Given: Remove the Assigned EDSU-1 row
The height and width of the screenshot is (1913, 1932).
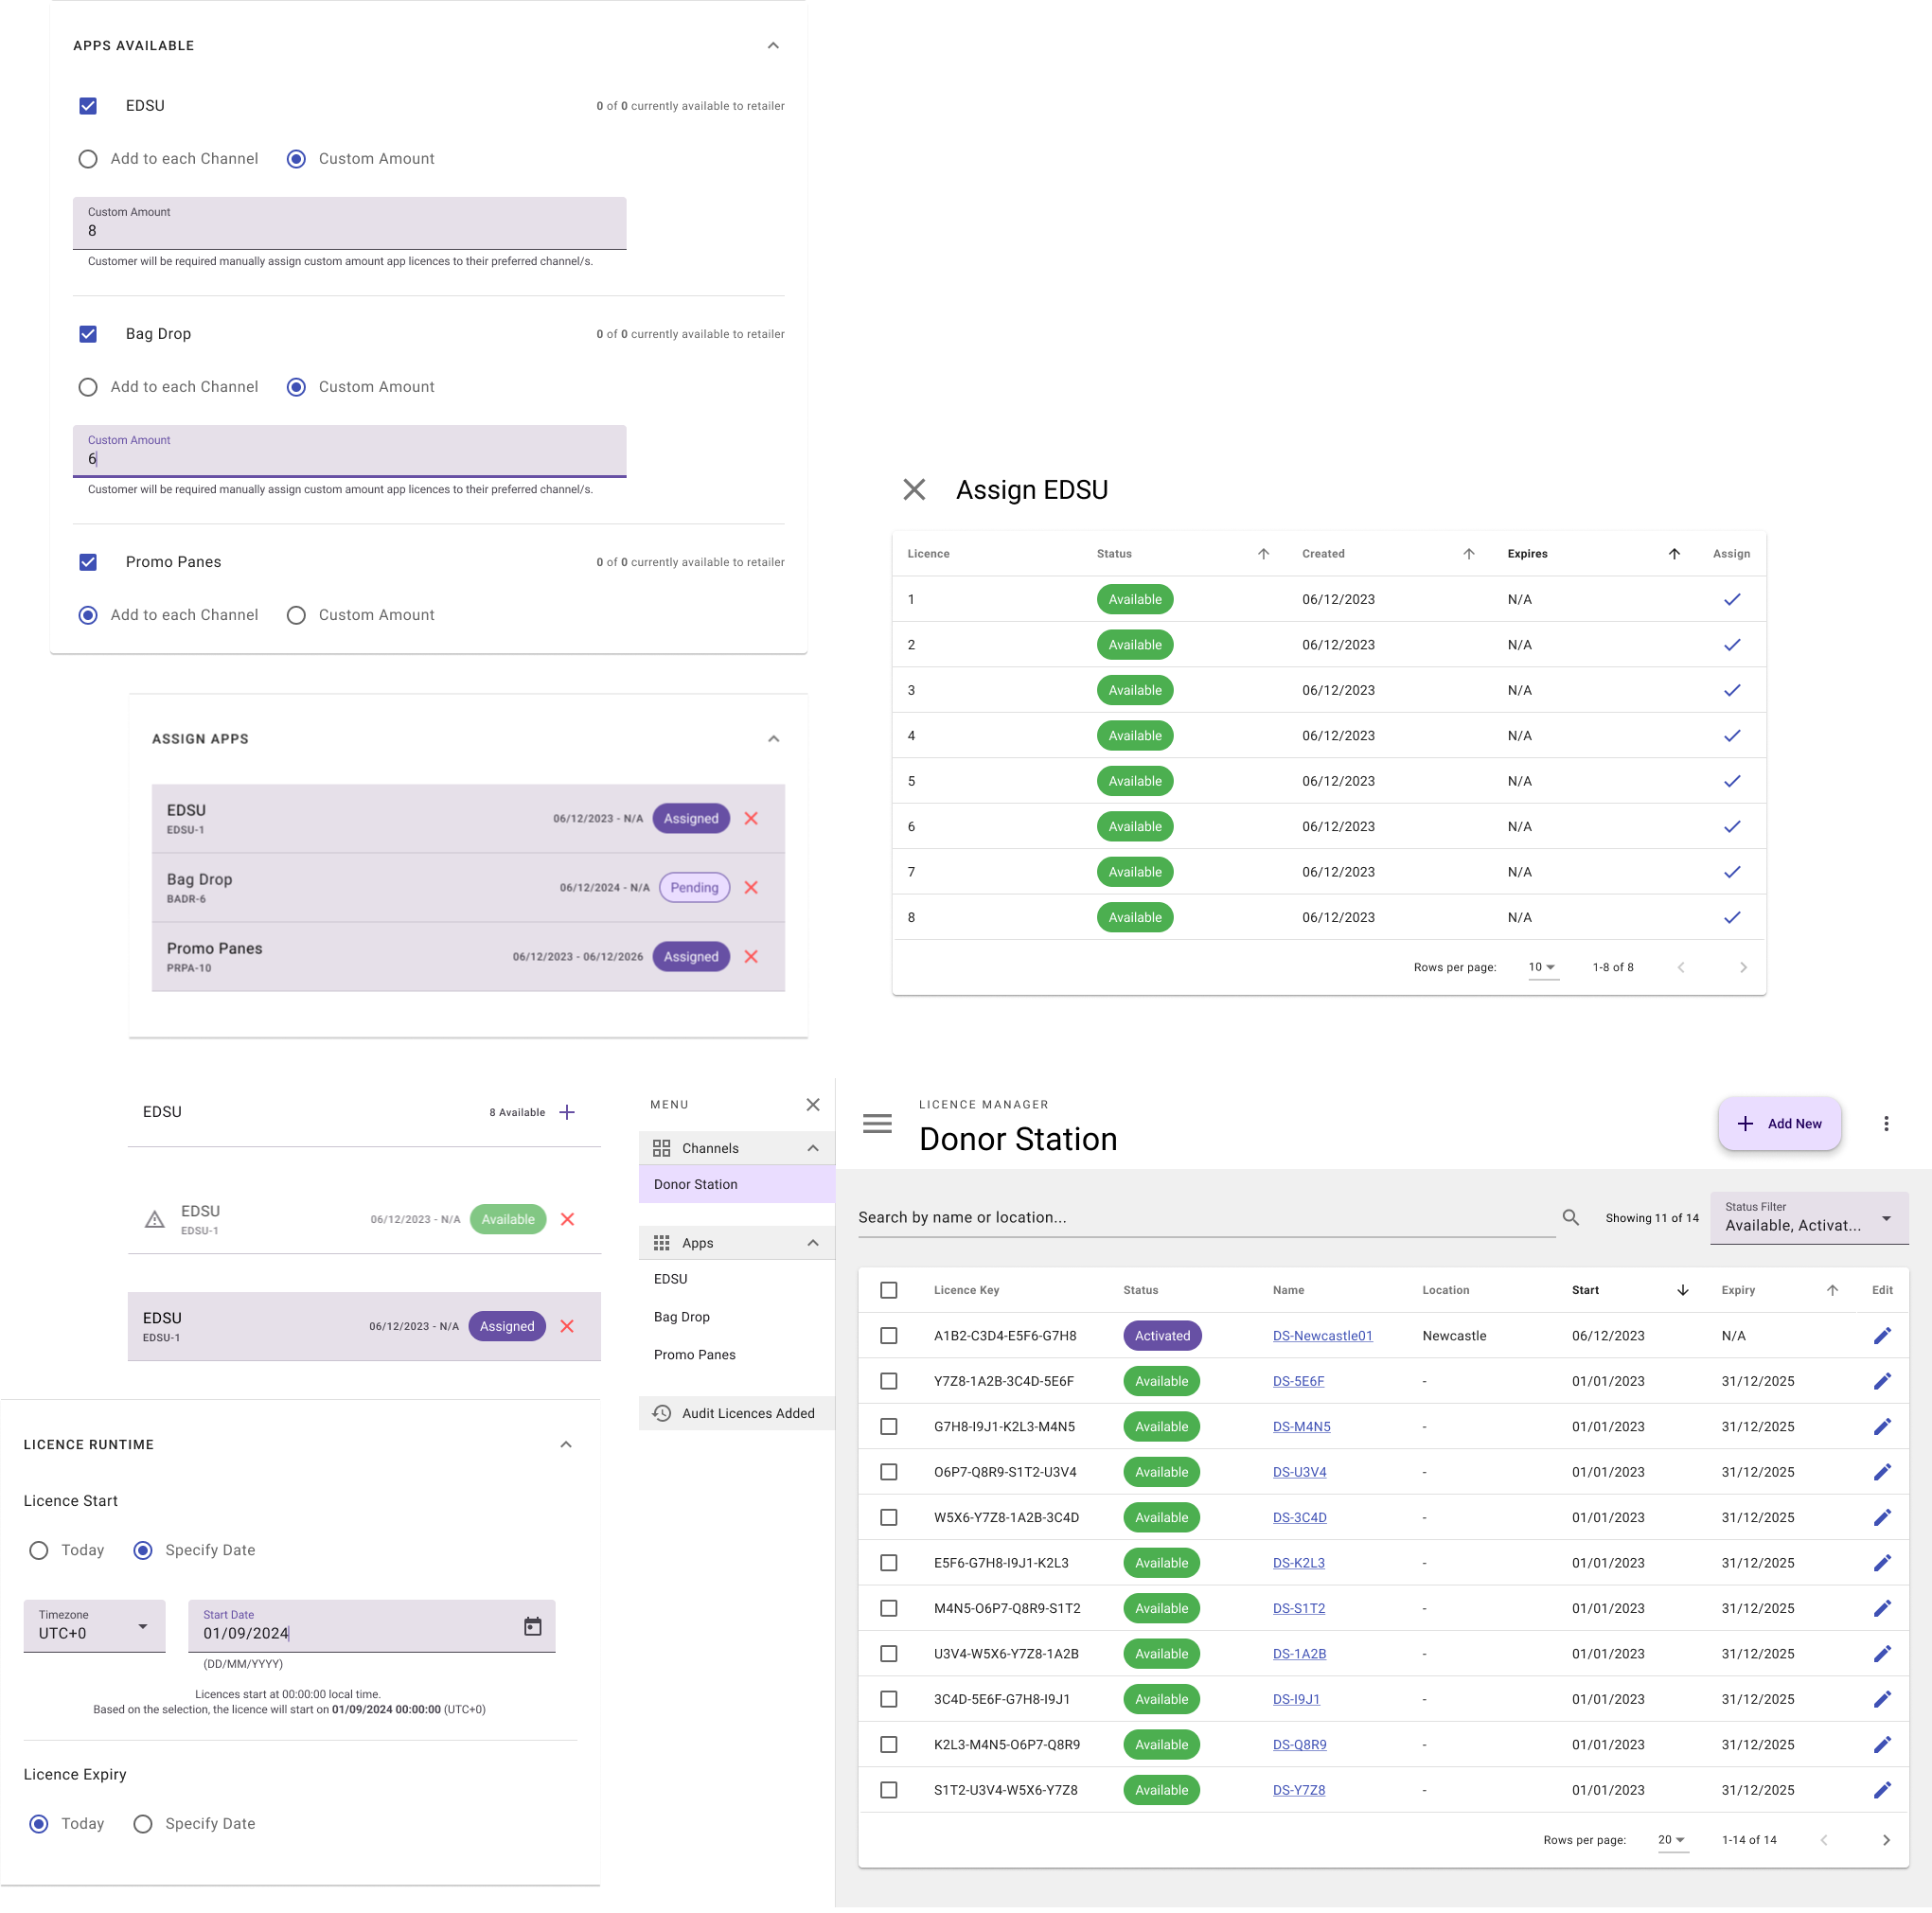Looking at the screenshot, I should [567, 1326].
